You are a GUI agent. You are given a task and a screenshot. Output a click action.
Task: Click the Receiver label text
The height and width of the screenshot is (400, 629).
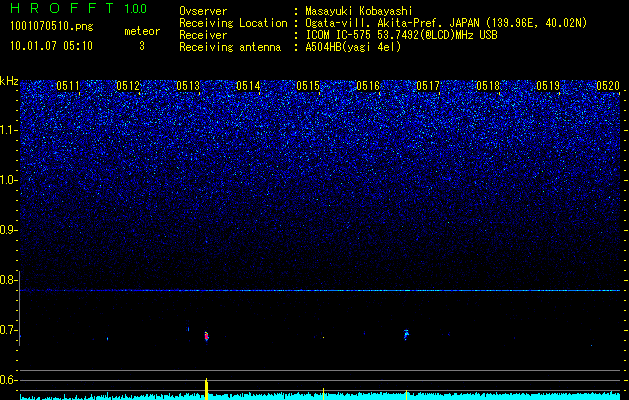pyautogui.click(x=203, y=35)
